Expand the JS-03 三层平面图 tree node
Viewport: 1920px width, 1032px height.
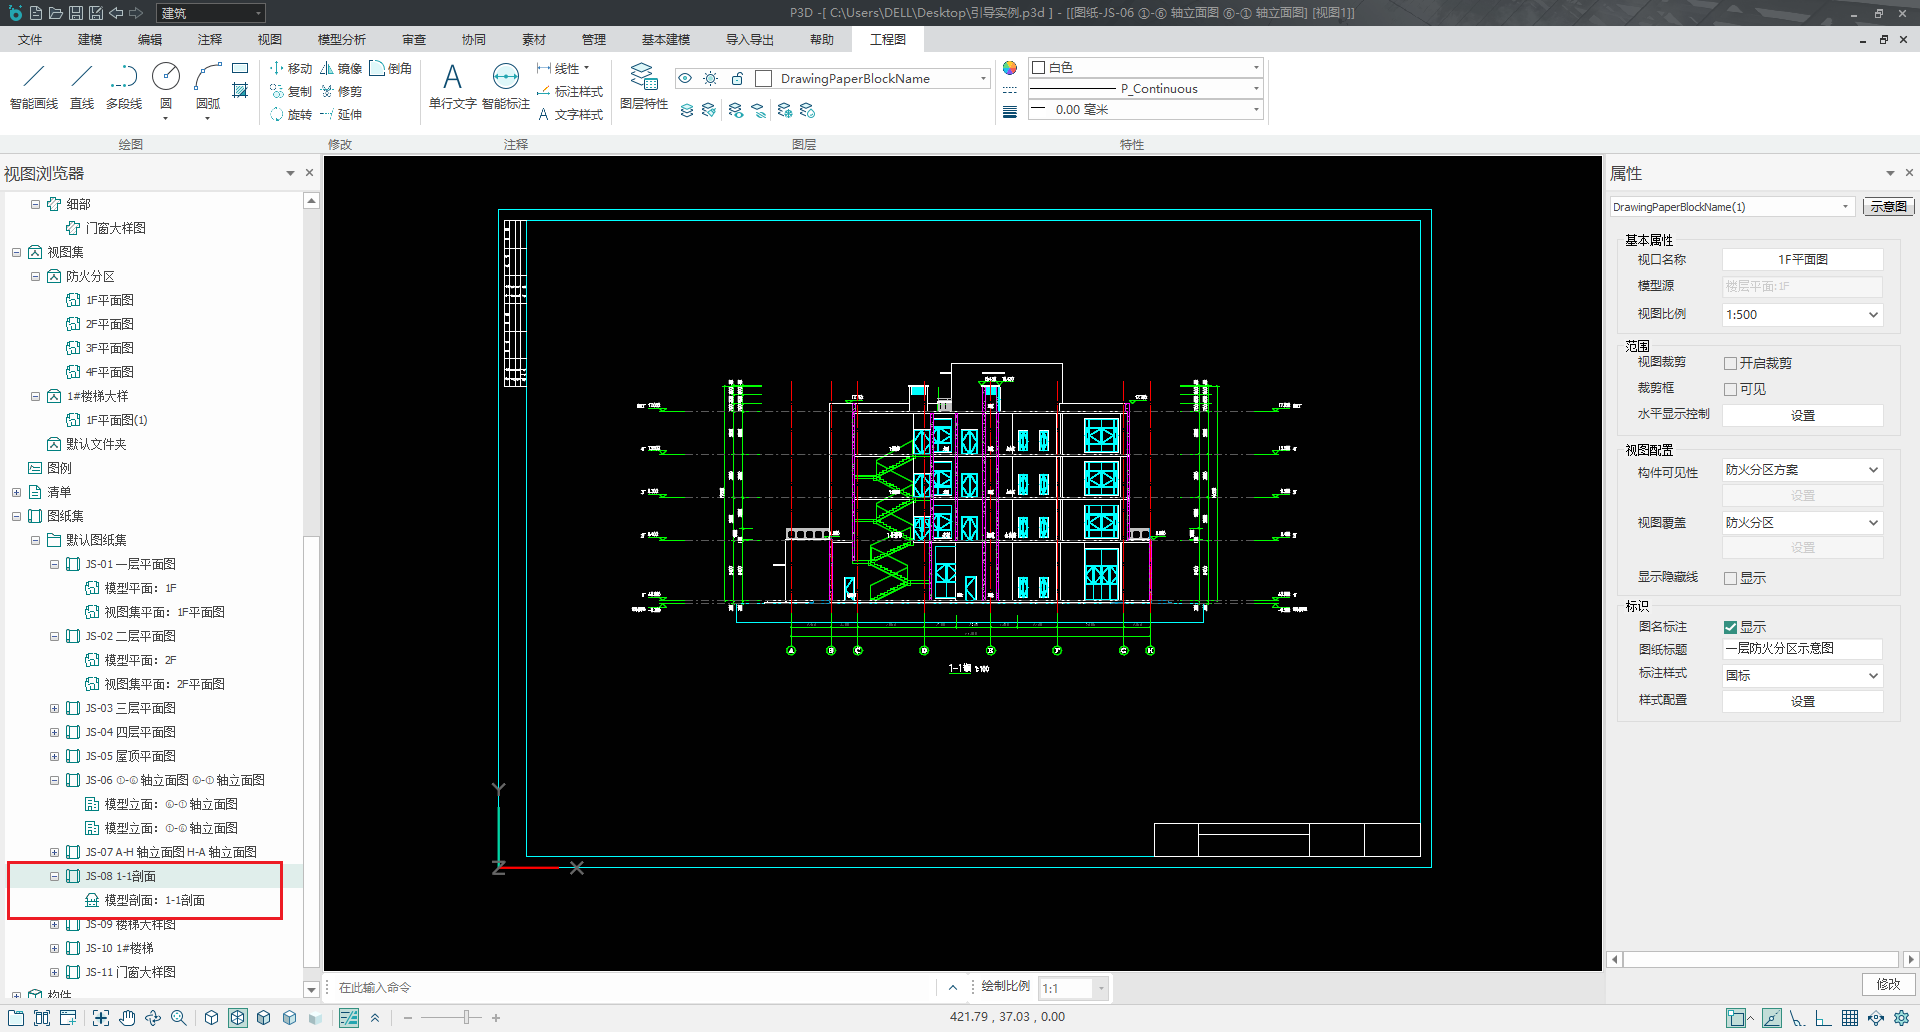click(55, 708)
